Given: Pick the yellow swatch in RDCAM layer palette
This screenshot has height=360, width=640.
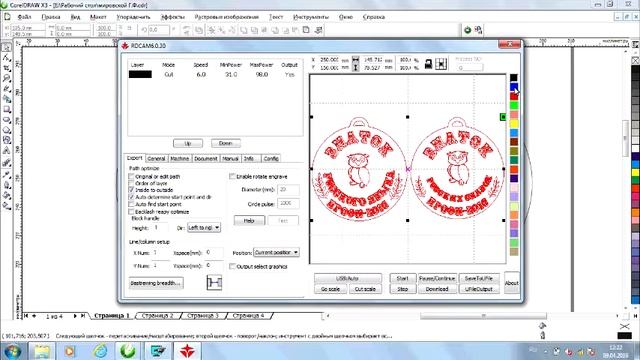Looking at the screenshot, I should tap(513, 123).
